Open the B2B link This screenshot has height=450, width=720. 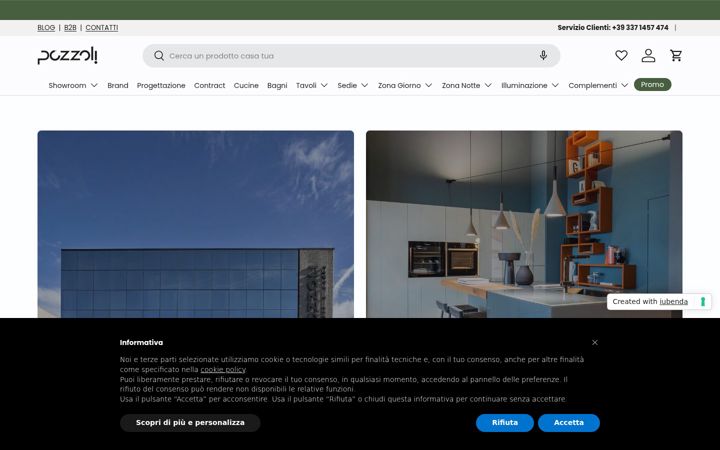pyautogui.click(x=70, y=28)
